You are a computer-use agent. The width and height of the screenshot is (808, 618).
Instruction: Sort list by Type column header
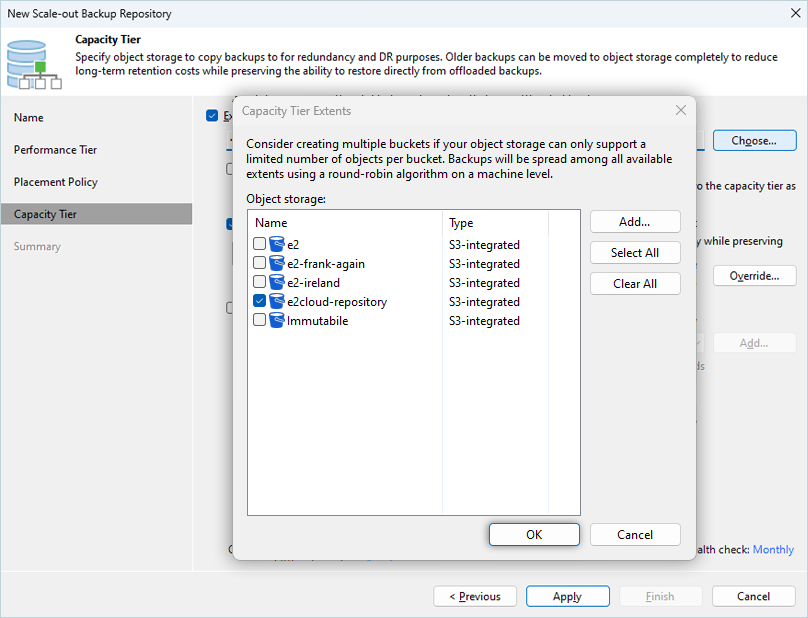click(510, 223)
